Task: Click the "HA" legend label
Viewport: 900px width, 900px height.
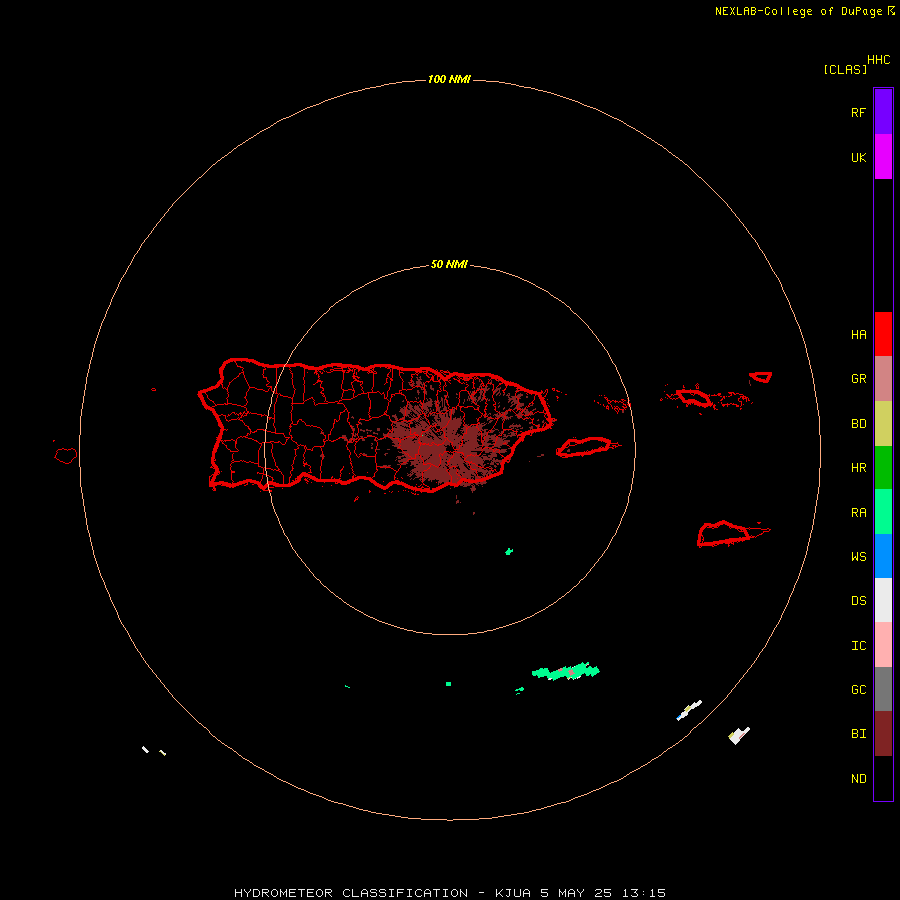Action: (x=858, y=334)
